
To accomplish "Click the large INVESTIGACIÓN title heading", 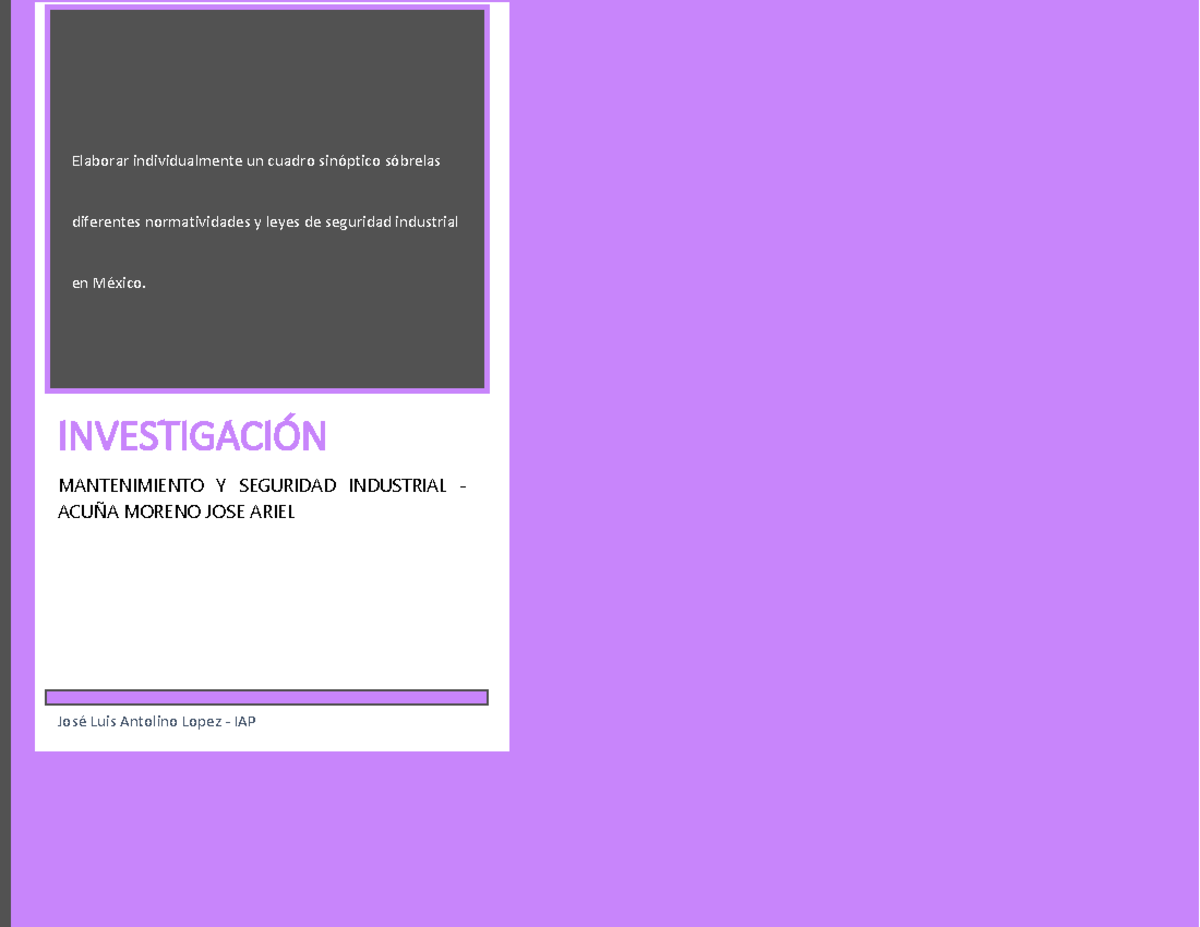I will 192,436.
